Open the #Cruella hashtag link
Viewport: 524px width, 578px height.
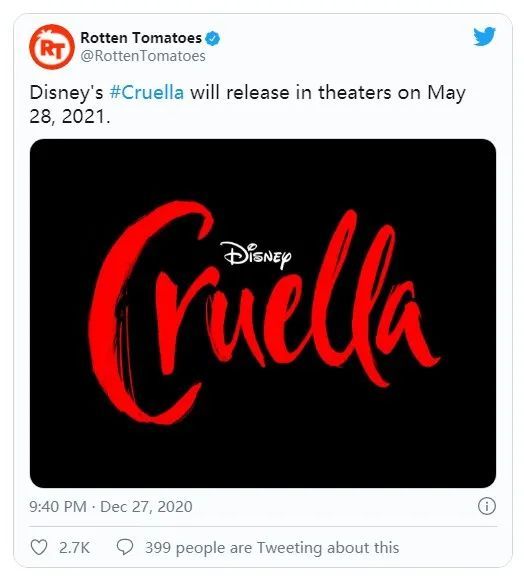pos(147,92)
